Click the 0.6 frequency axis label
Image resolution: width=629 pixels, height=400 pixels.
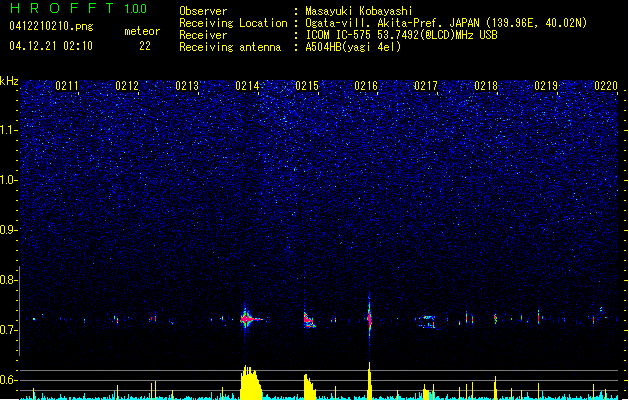pyautogui.click(x=9, y=380)
